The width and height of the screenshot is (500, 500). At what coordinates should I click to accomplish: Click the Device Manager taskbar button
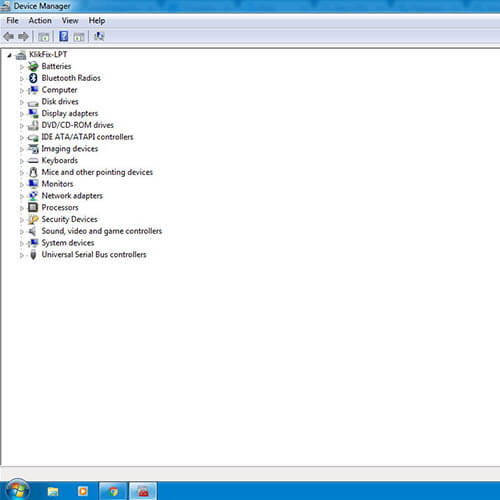143,491
